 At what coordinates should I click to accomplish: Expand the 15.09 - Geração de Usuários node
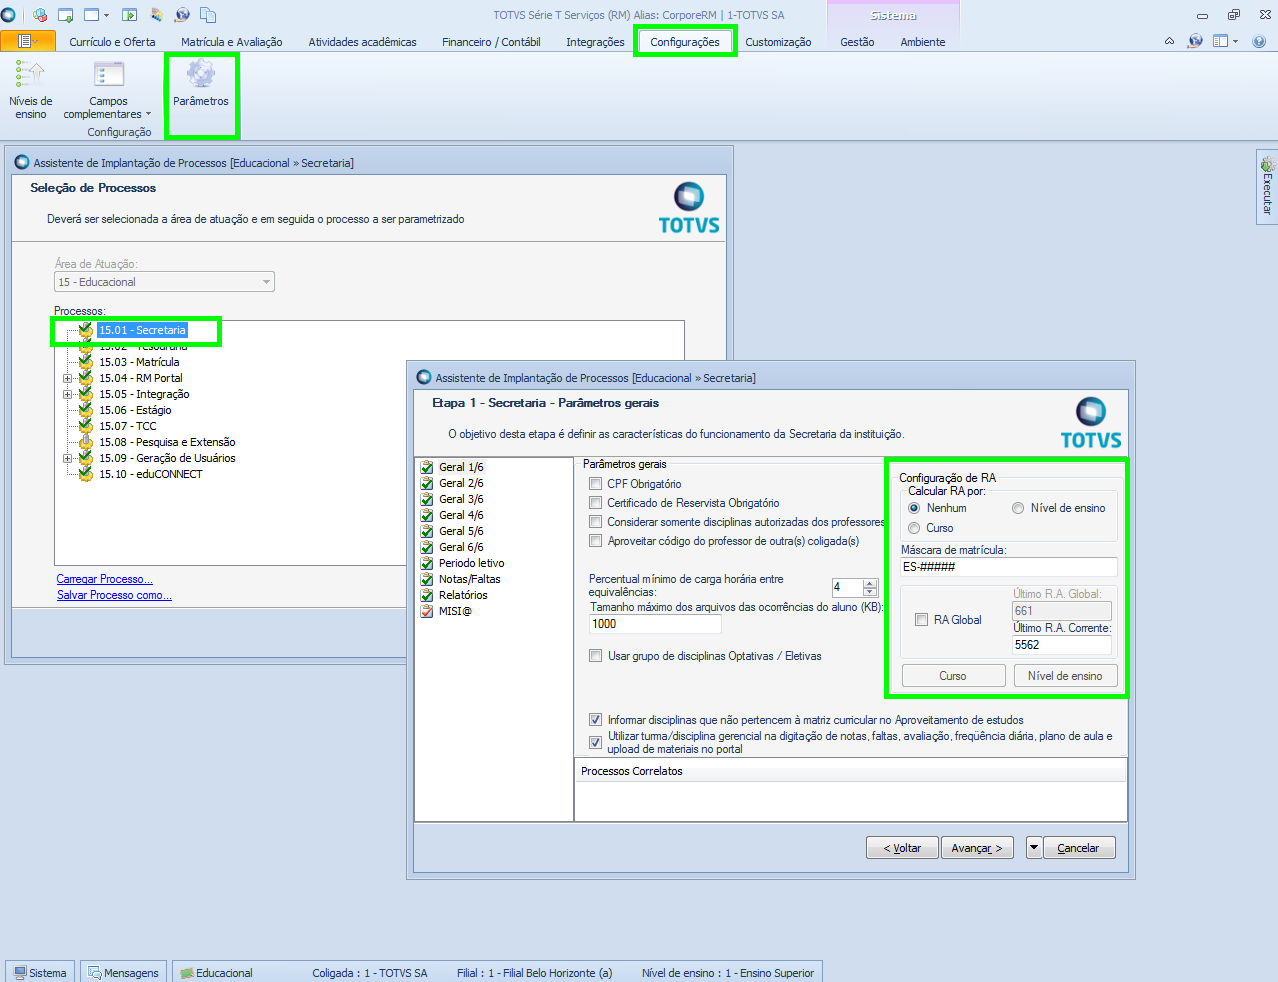(x=67, y=458)
